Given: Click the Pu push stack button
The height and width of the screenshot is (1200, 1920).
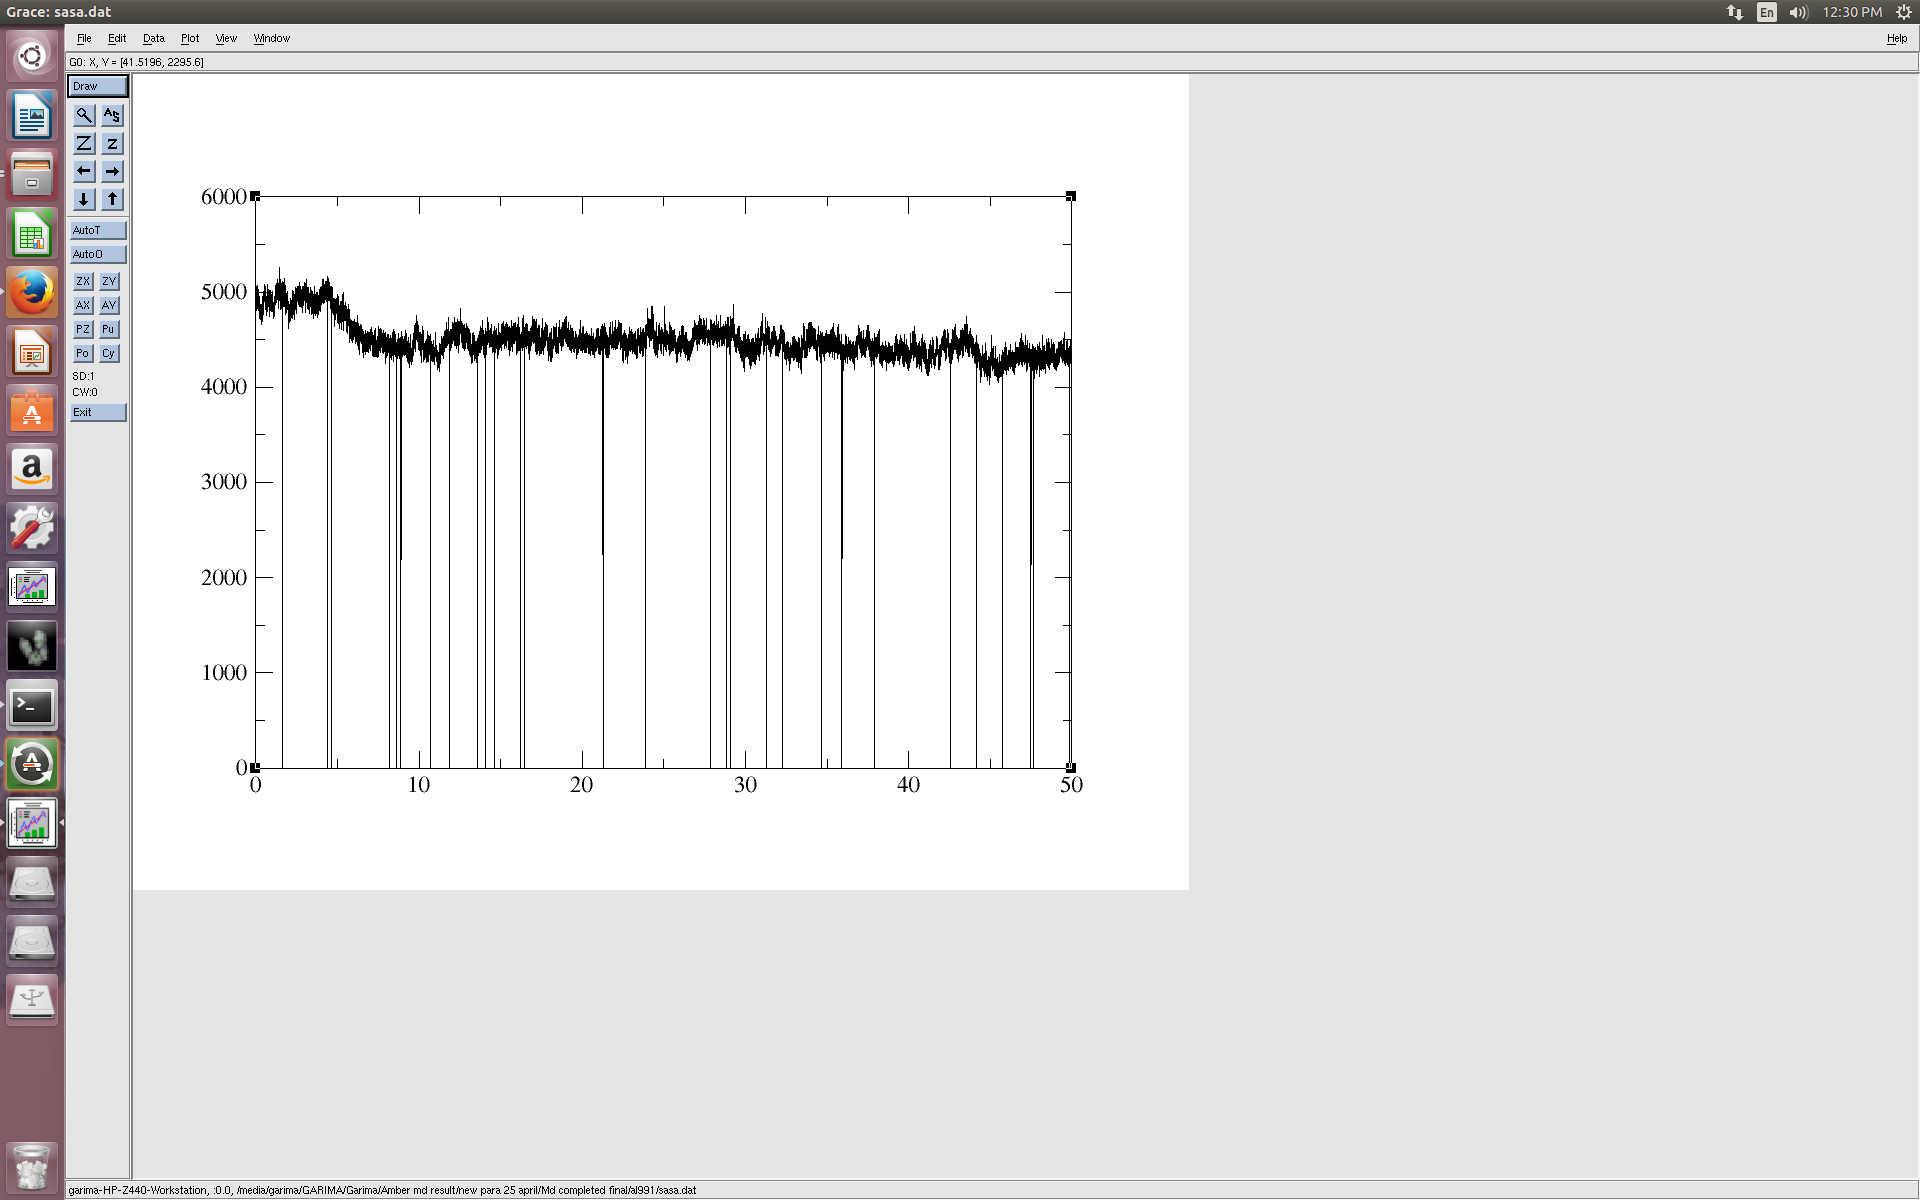Looking at the screenshot, I should tap(109, 329).
